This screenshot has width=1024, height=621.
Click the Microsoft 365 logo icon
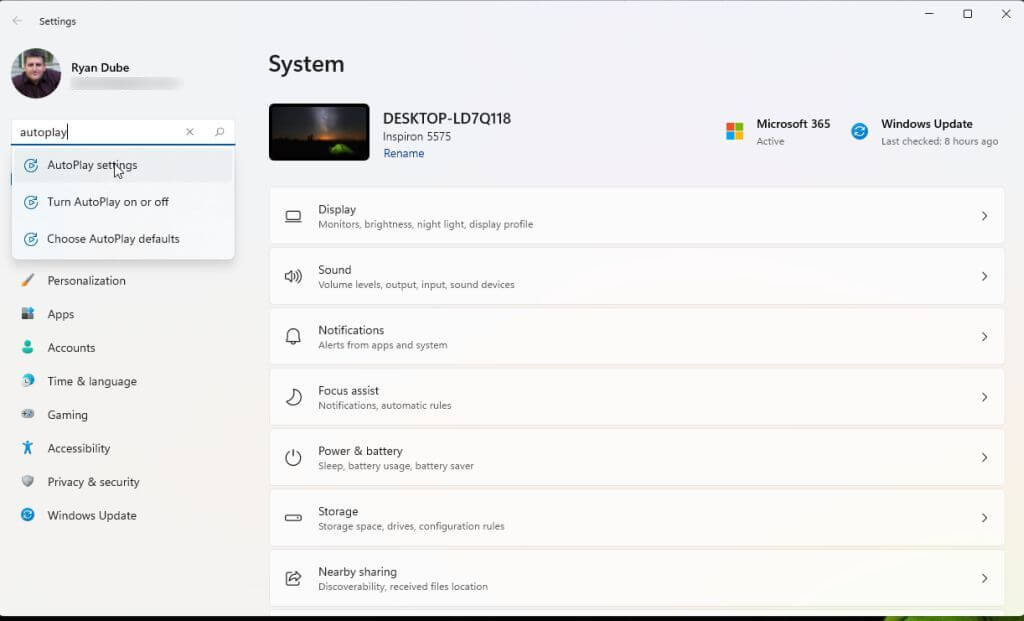[735, 131]
